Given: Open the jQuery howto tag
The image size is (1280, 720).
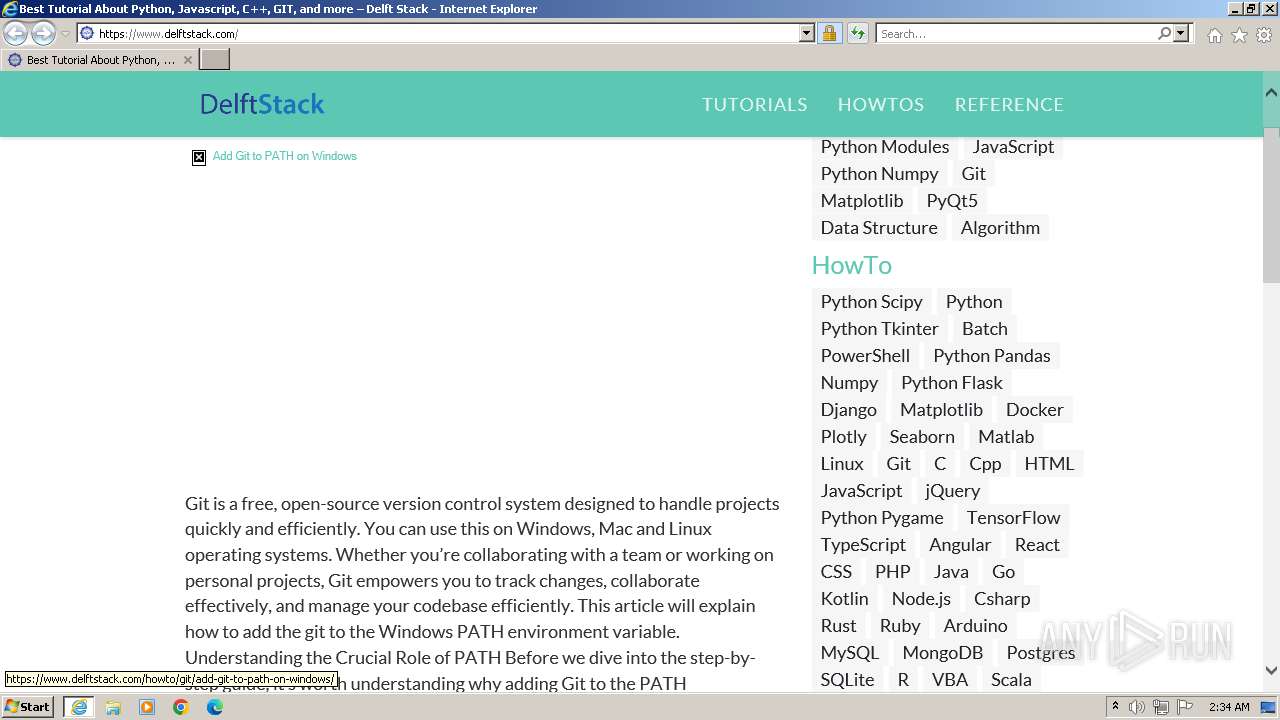Looking at the screenshot, I should click(952, 490).
